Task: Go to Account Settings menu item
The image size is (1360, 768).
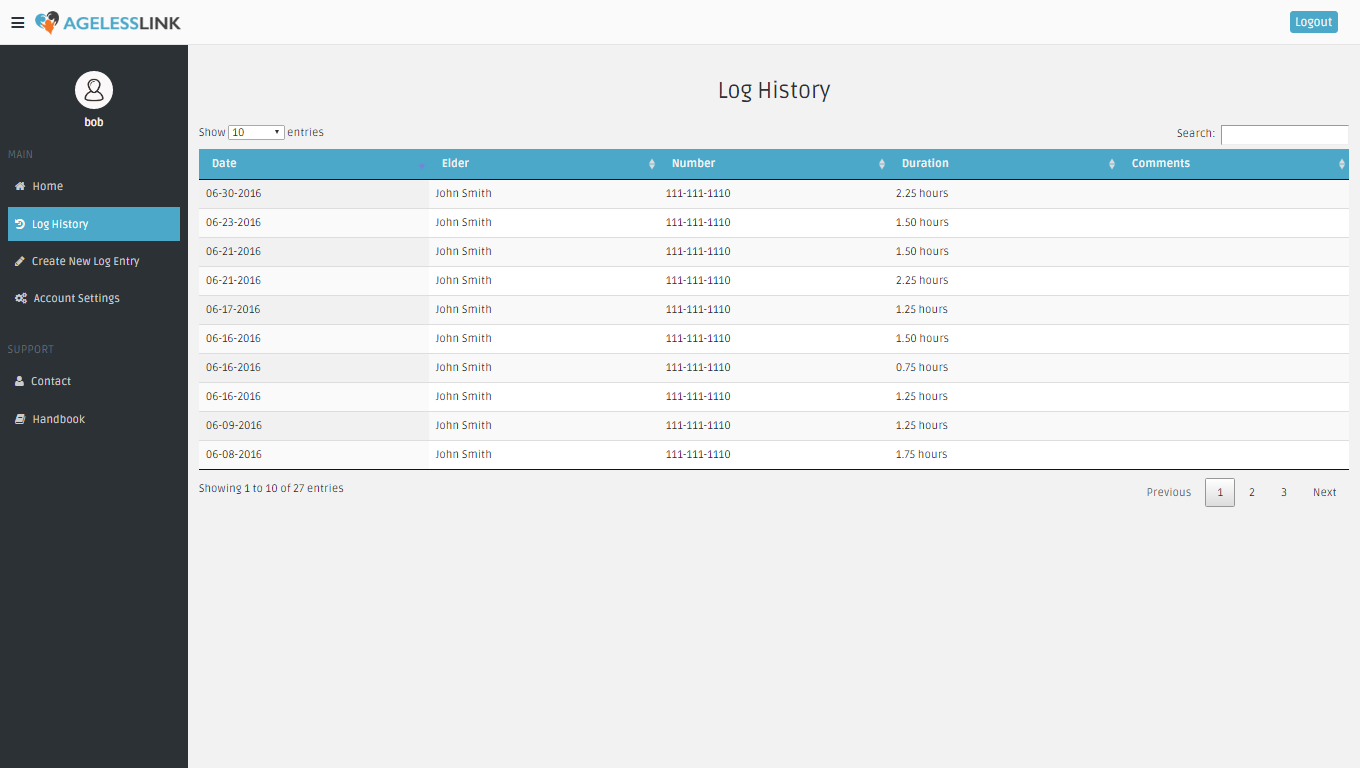Action: [76, 298]
